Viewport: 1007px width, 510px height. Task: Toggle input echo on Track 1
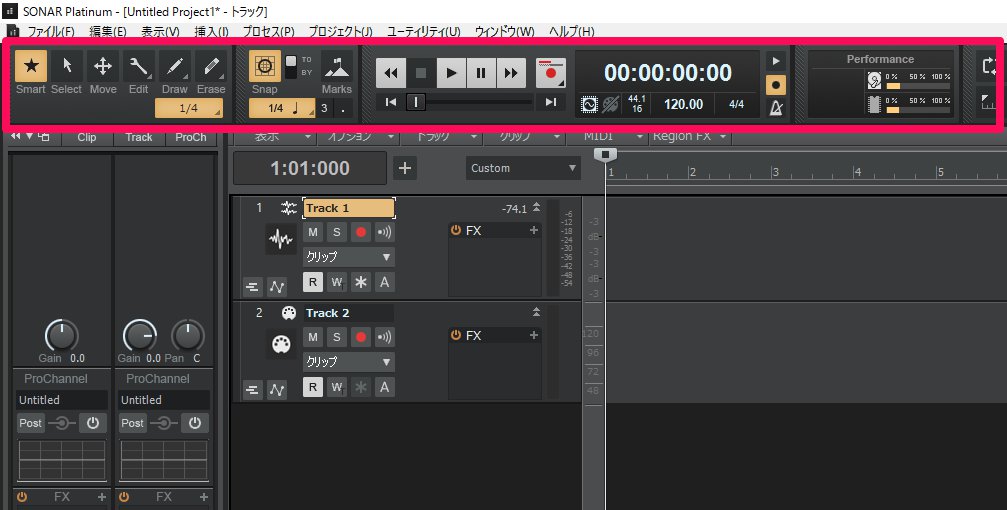385,232
